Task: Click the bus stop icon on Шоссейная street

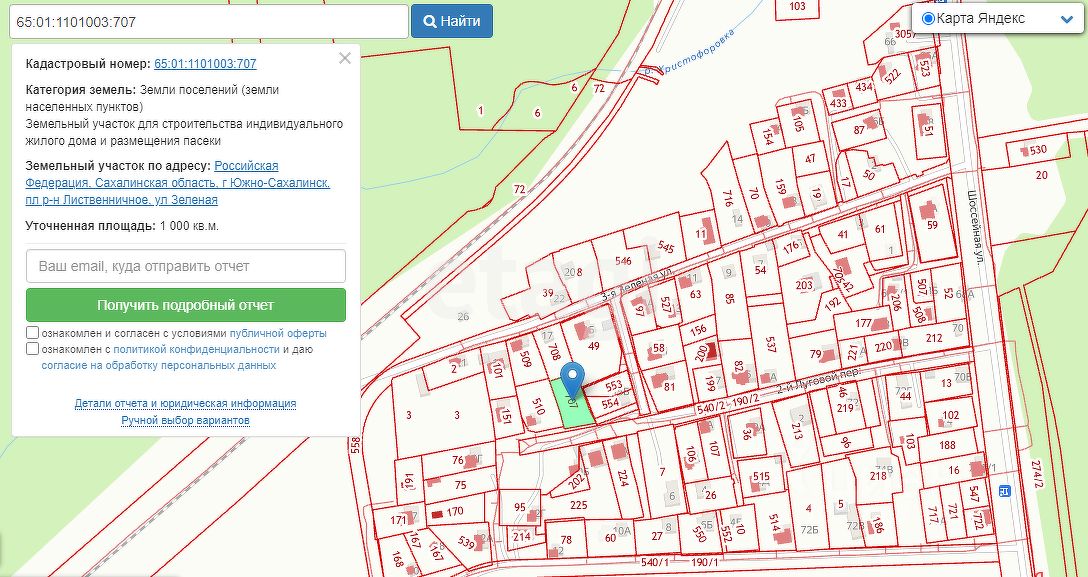Action: (1004, 491)
